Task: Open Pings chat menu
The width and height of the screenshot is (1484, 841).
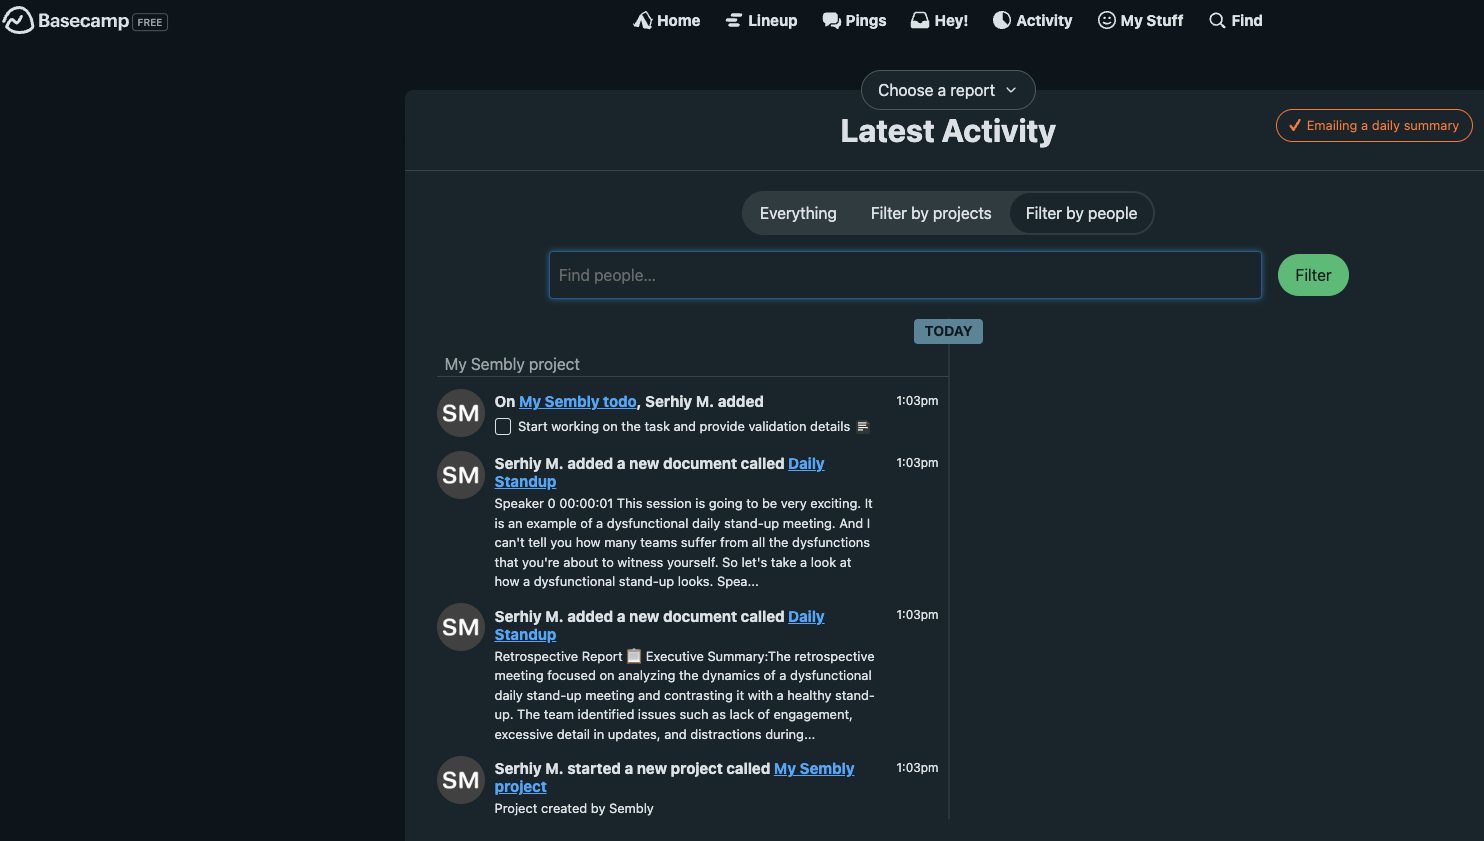Action: pos(854,20)
